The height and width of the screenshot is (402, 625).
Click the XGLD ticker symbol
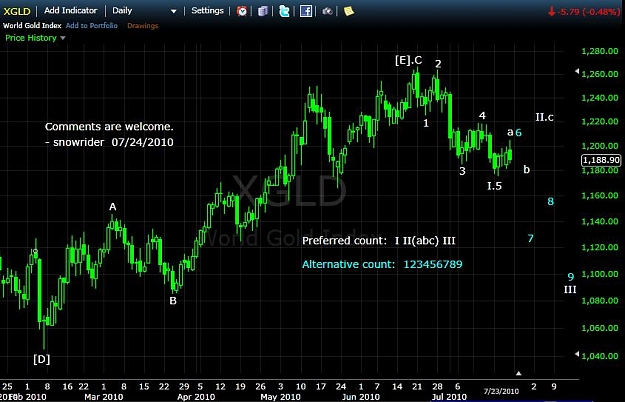click(17, 11)
